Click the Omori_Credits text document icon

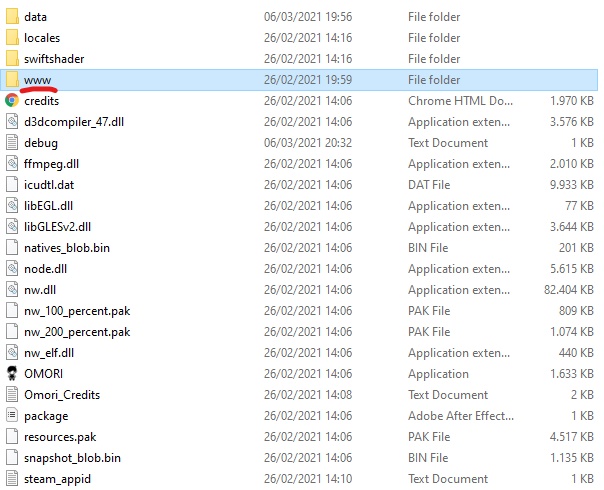[x=12, y=394]
